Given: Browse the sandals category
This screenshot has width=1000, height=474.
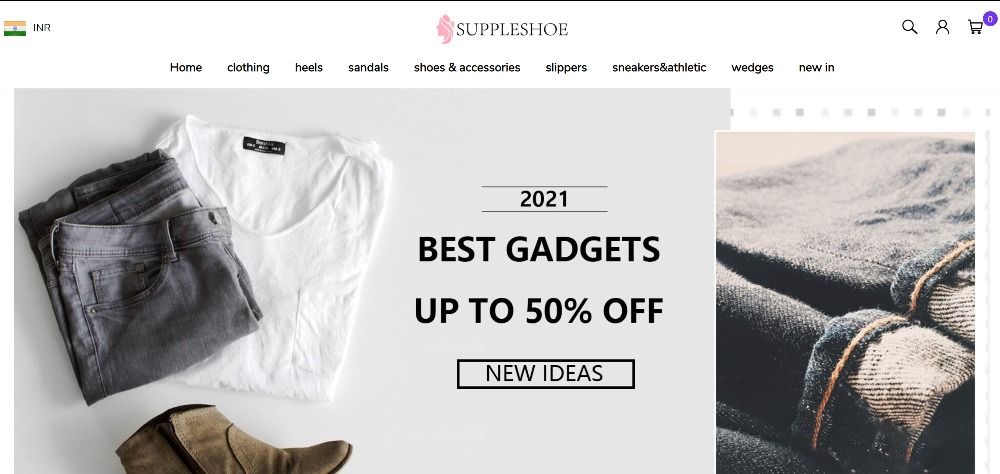Looking at the screenshot, I should (x=368, y=68).
